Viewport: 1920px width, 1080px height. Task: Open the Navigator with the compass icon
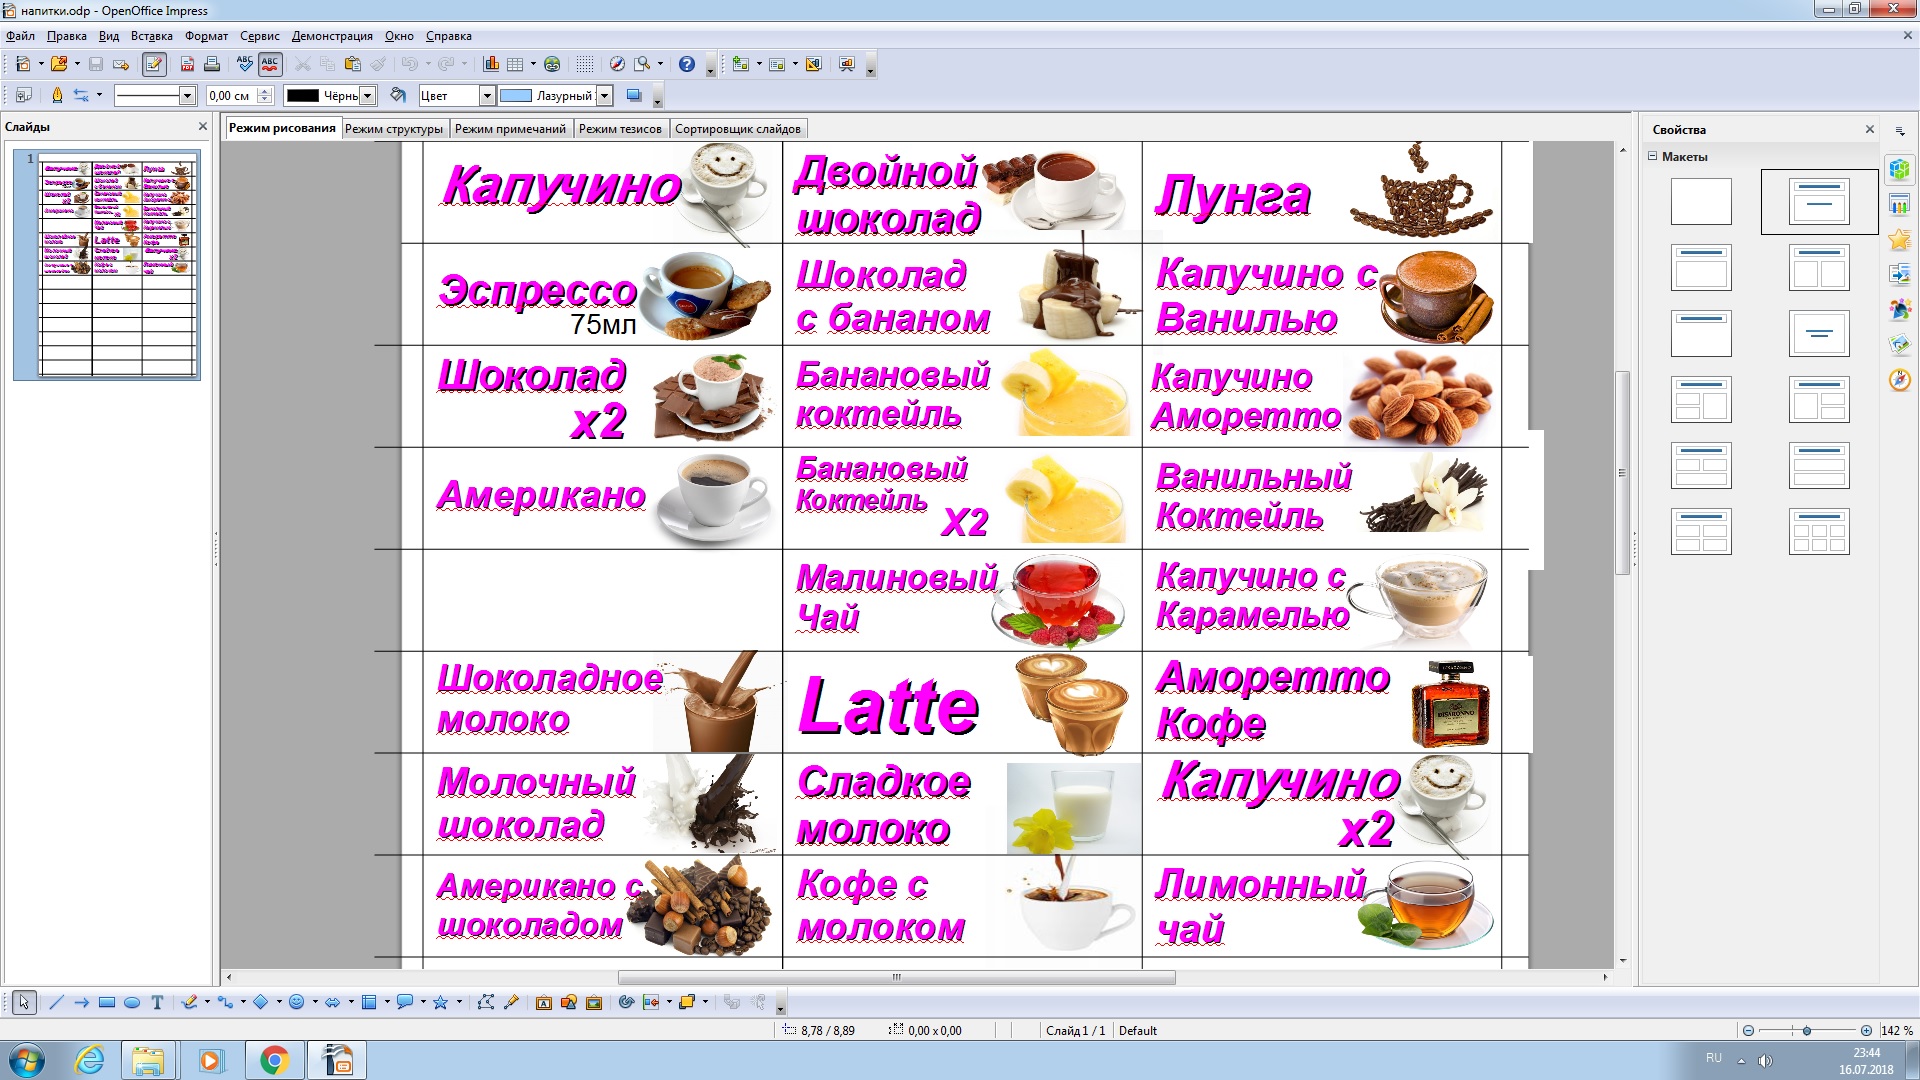coord(617,64)
